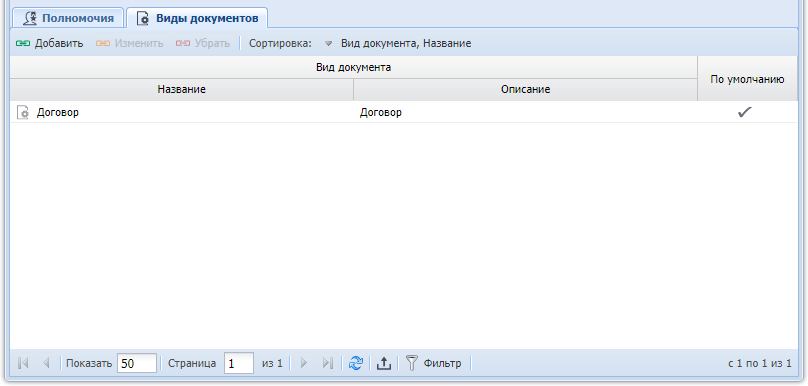Click the Виды документов tab icon
The image size is (808, 386).
(144, 19)
